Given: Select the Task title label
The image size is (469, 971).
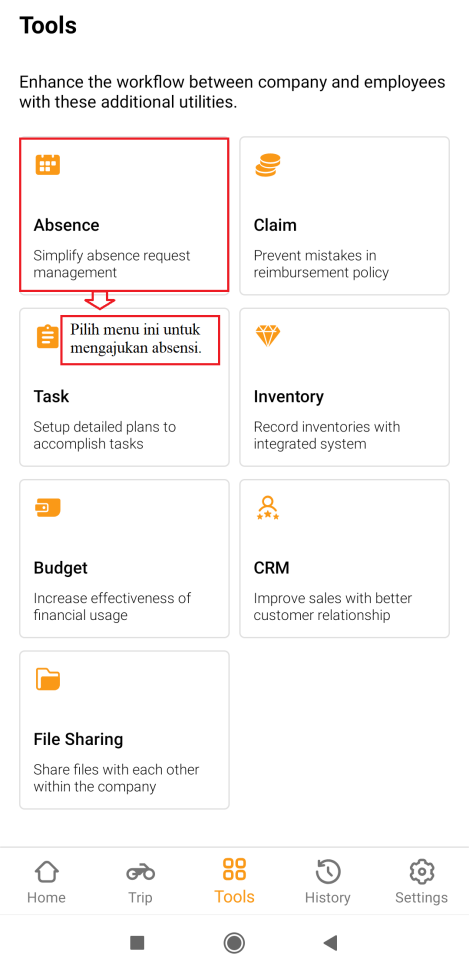Looking at the screenshot, I should (51, 396).
